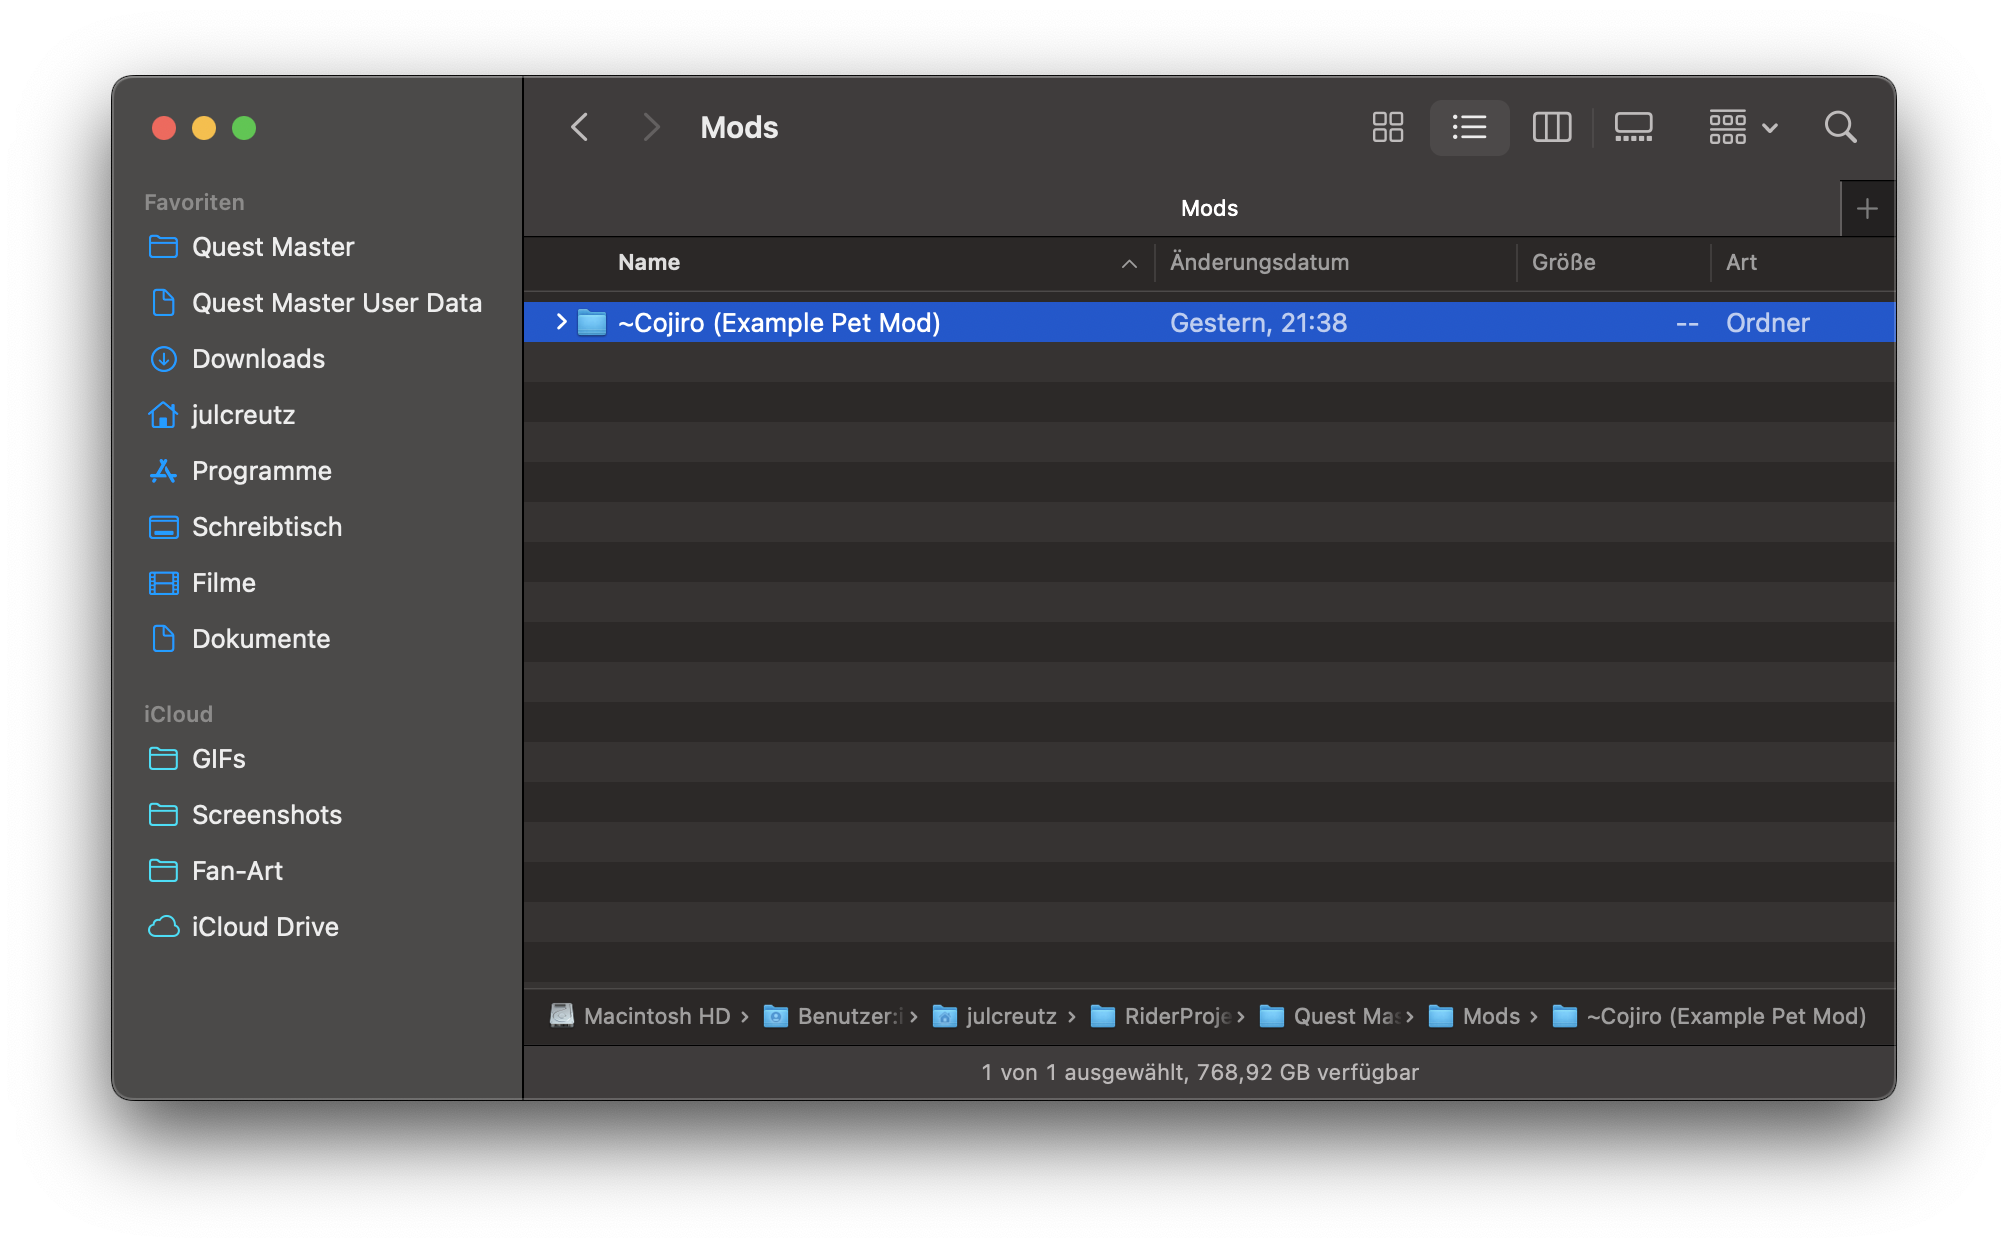This screenshot has height=1248, width=2008.
Task: Click the ~Cojiro (Example Pet Mod) folder icon
Action: pyautogui.click(x=592, y=322)
